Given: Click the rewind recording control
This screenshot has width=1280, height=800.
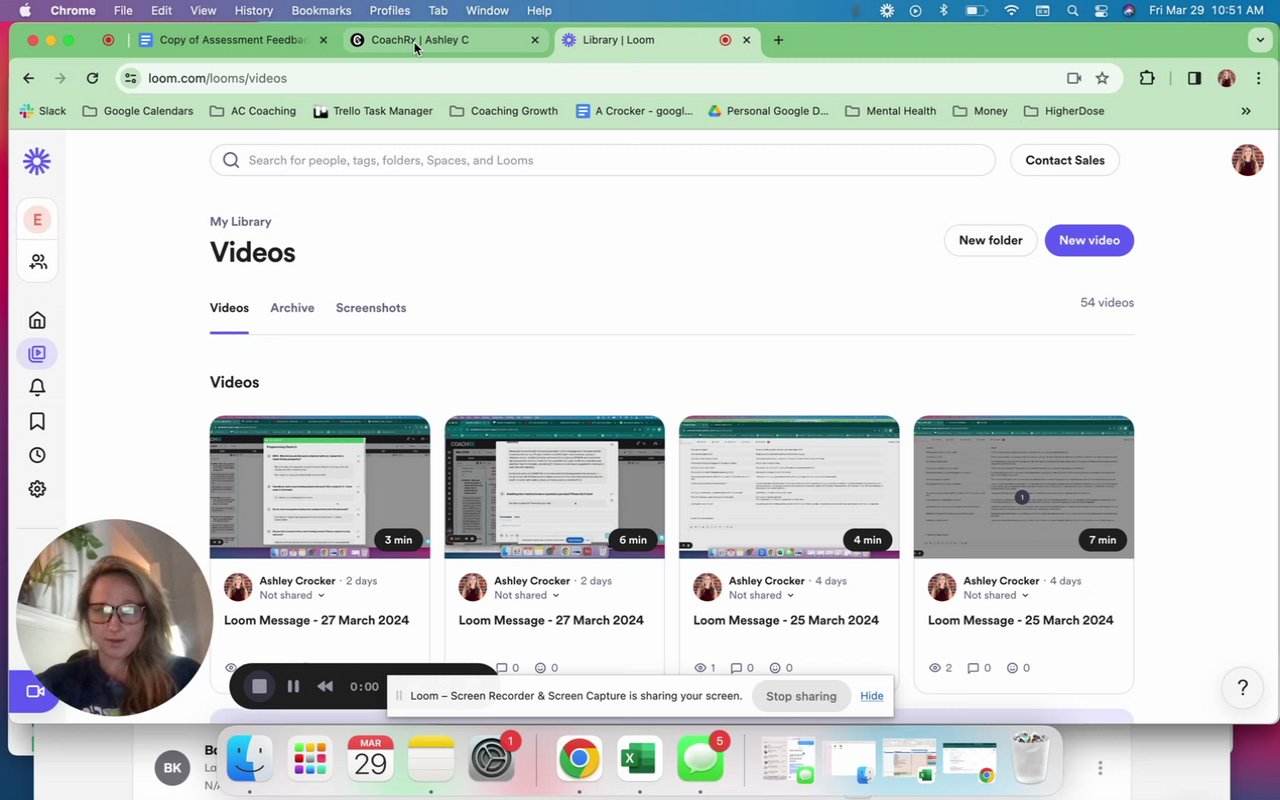Looking at the screenshot, I should coord(325,686).
